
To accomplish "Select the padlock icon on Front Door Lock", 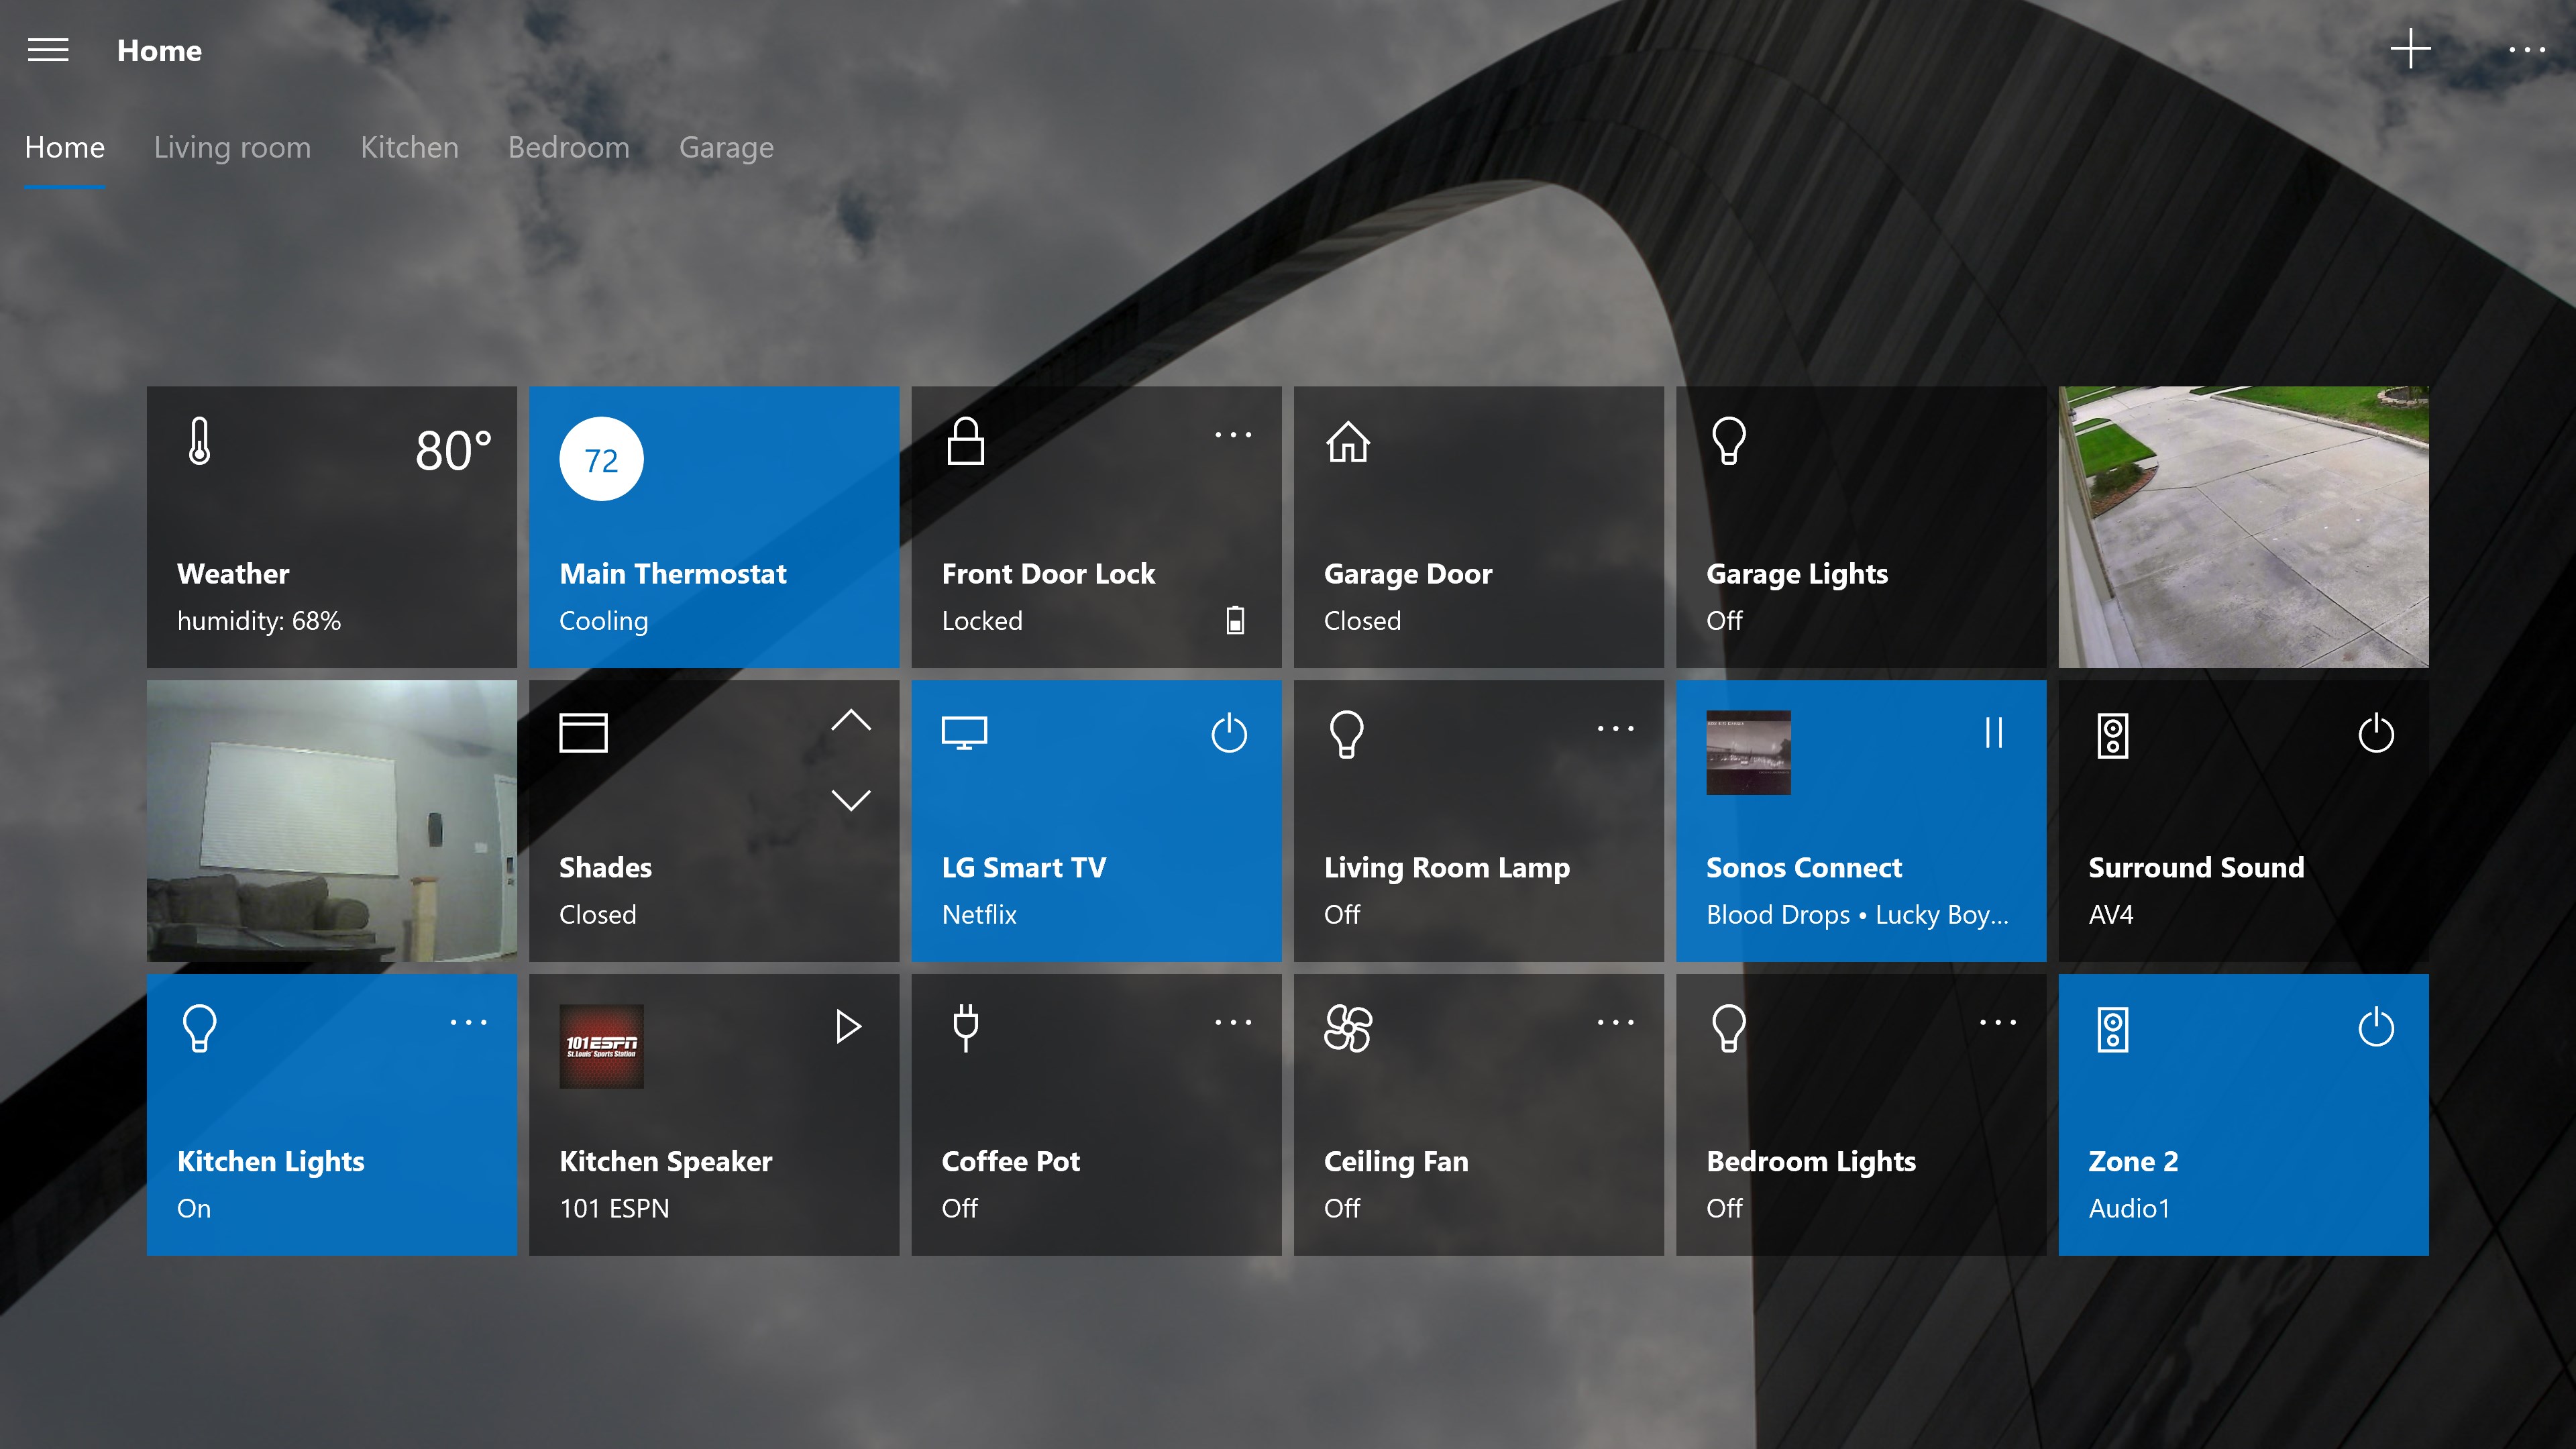I will pyautogui.click(x=966, y=441).
